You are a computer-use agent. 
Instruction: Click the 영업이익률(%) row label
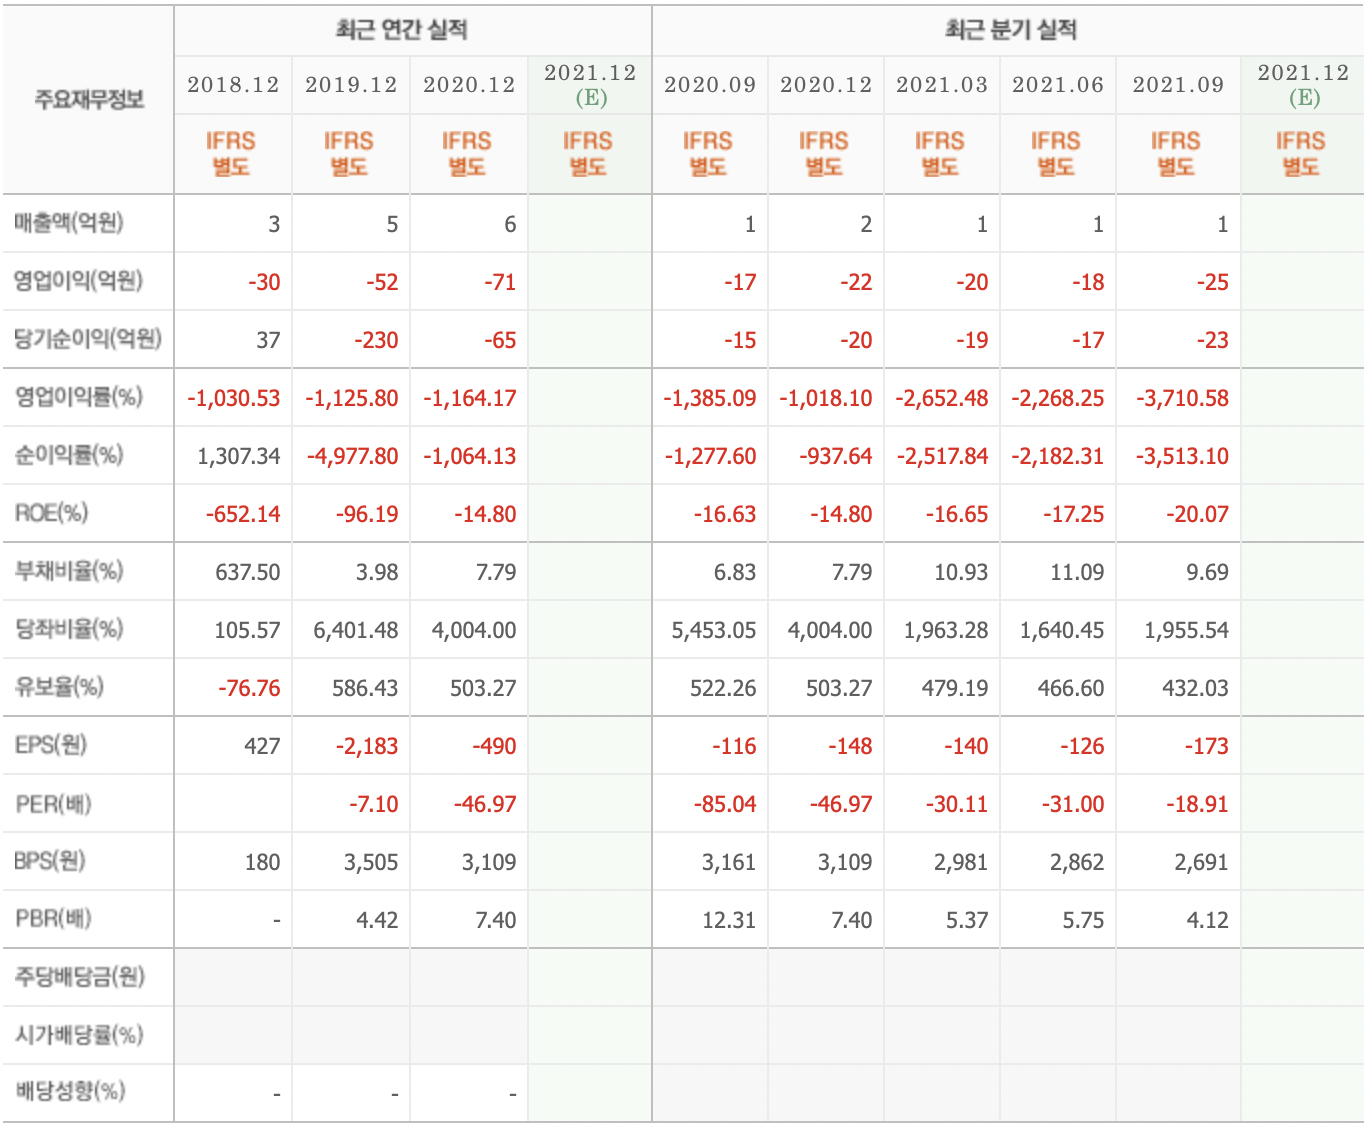click(78, 397)
